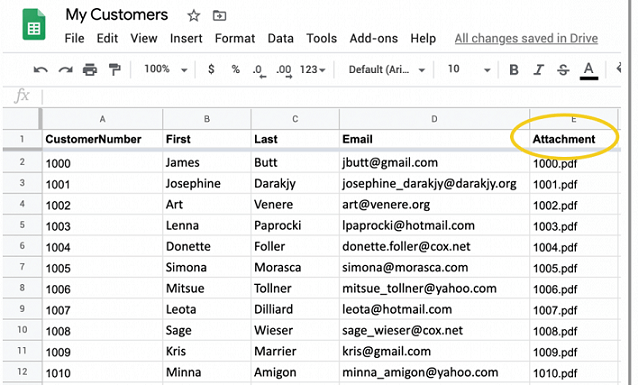638x385 pixels.
Task: Select the Paint format tool
Action: pyautogui.click(x=115, y=70)
